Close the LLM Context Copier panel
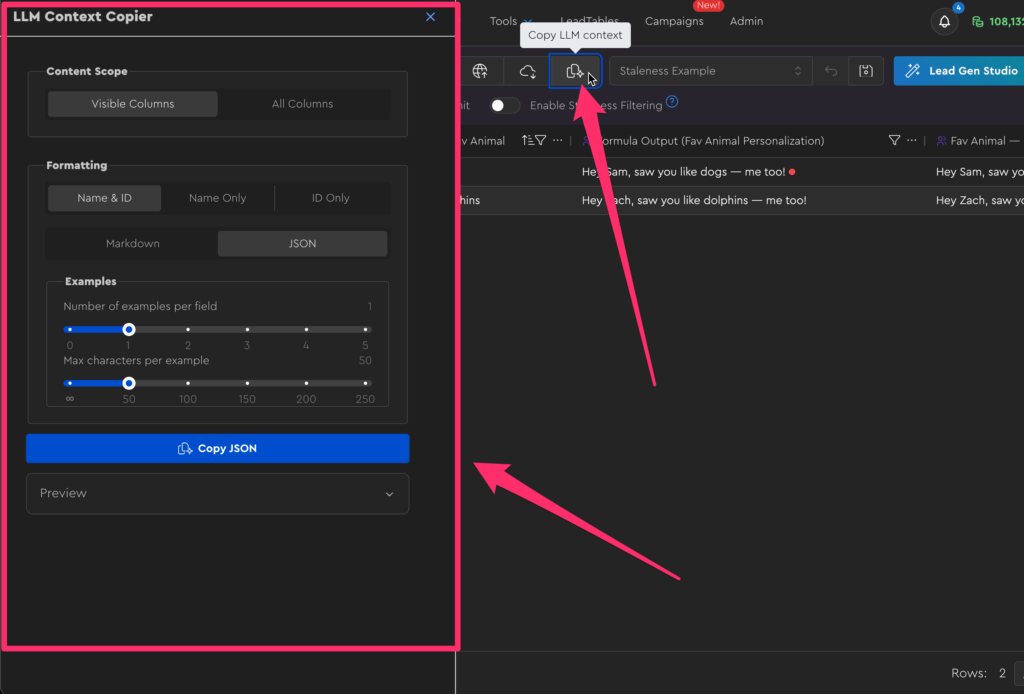 click(x=430, y=17)
